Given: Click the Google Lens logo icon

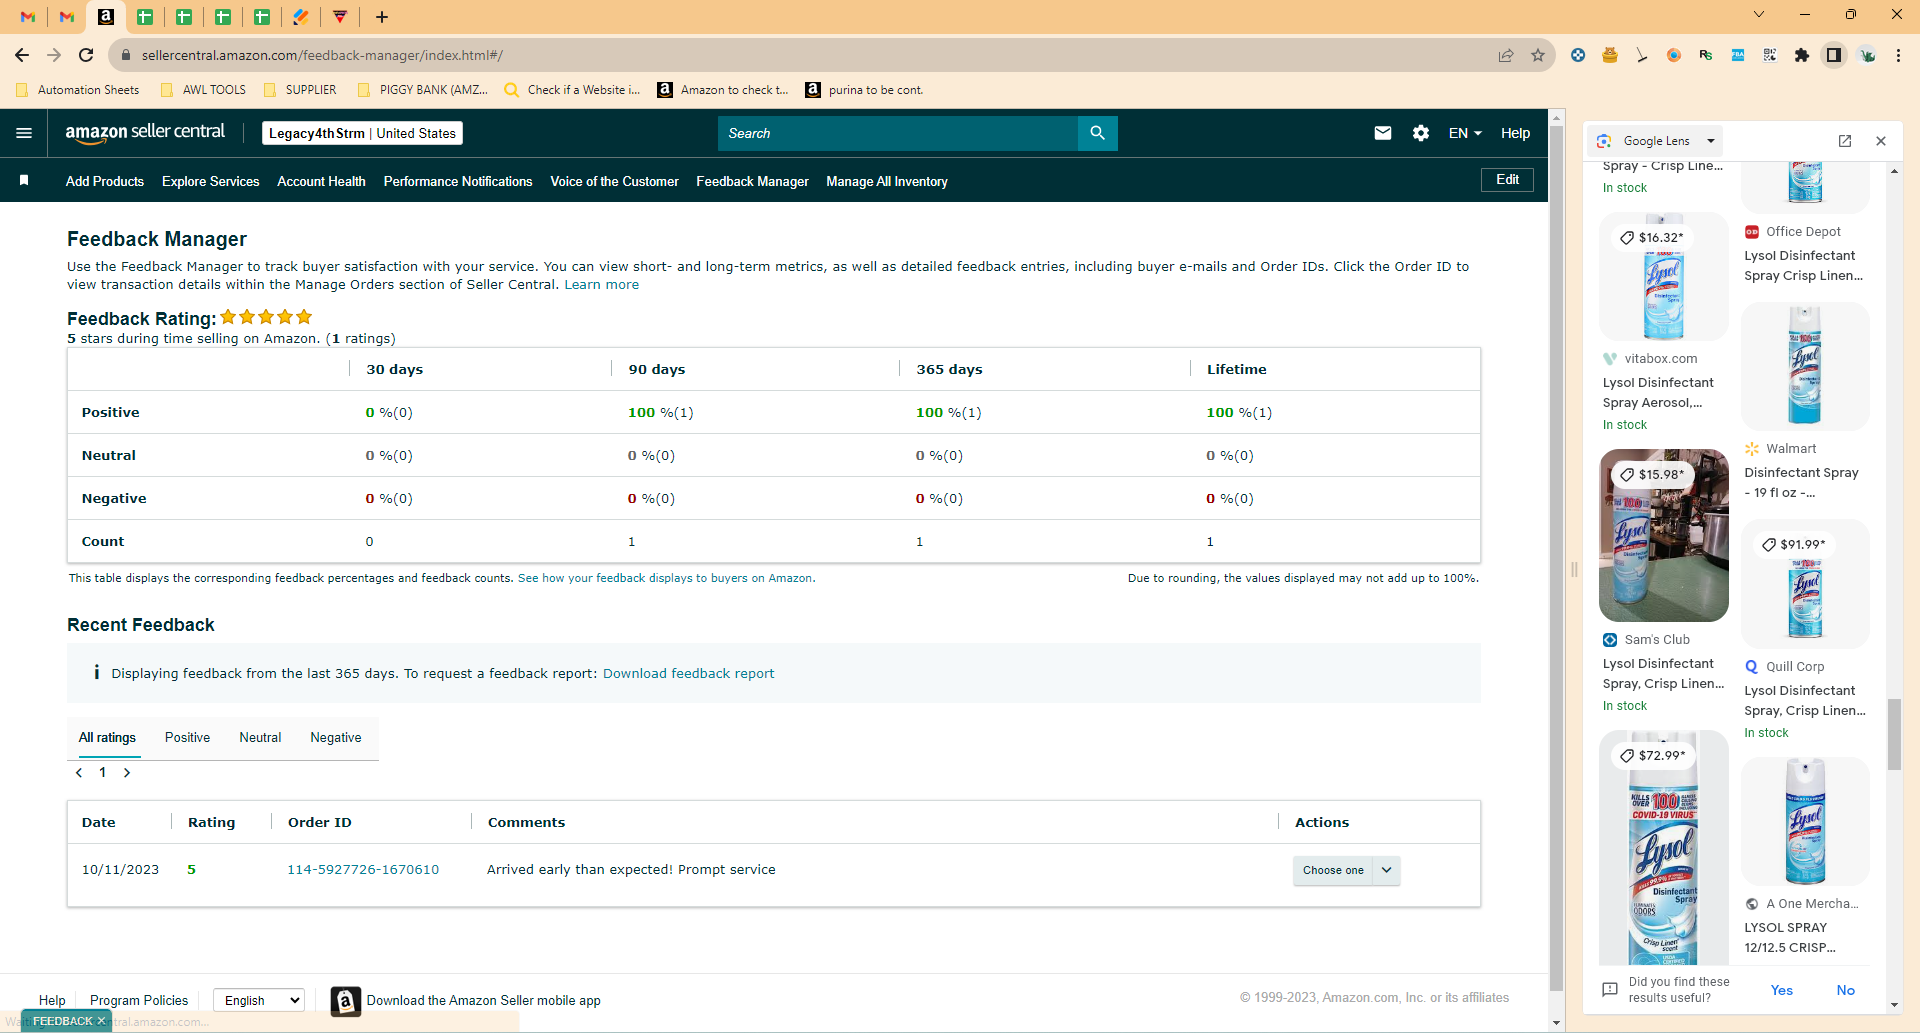Looking at the screenshot, I should point(1604,141).
